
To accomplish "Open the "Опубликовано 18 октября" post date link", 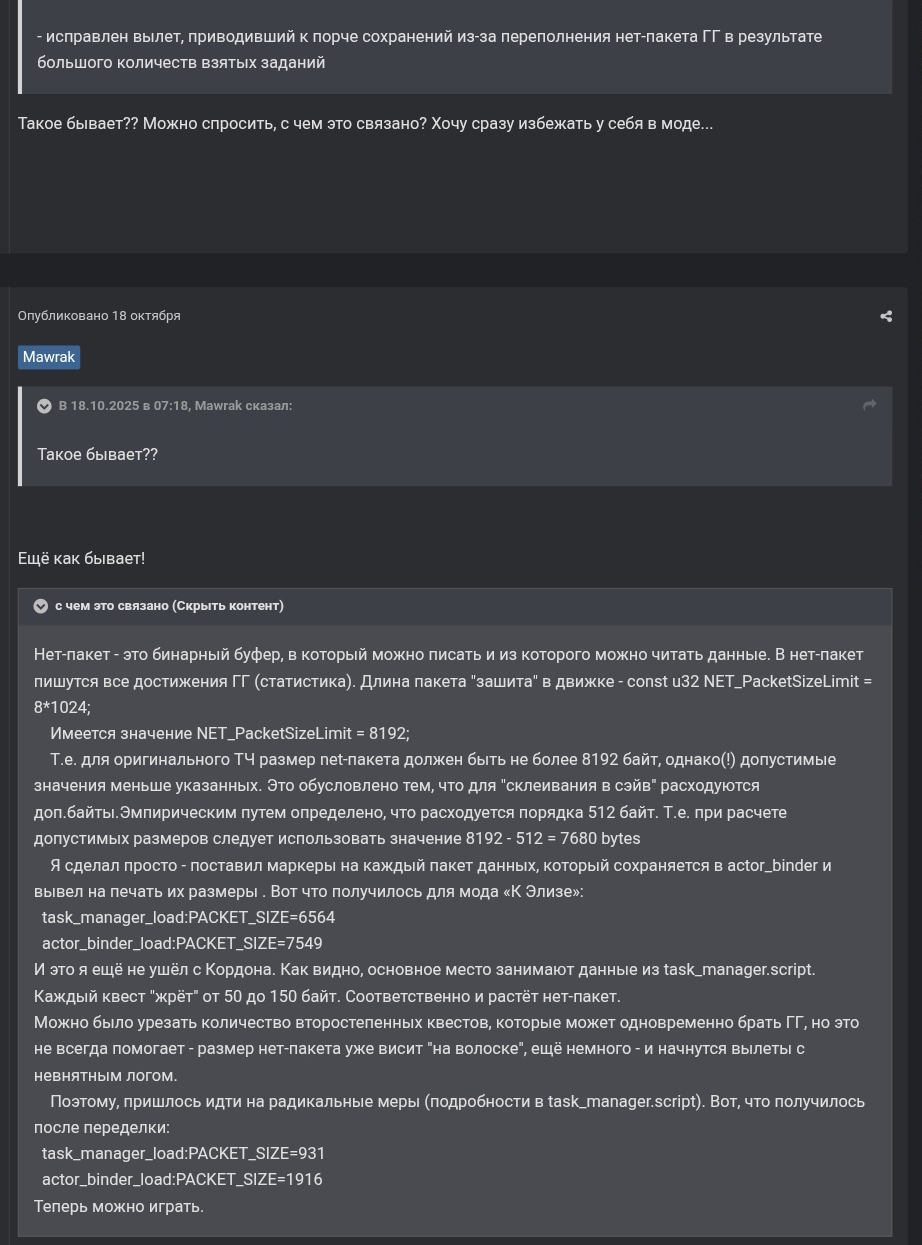I will [x=99, y=316].
